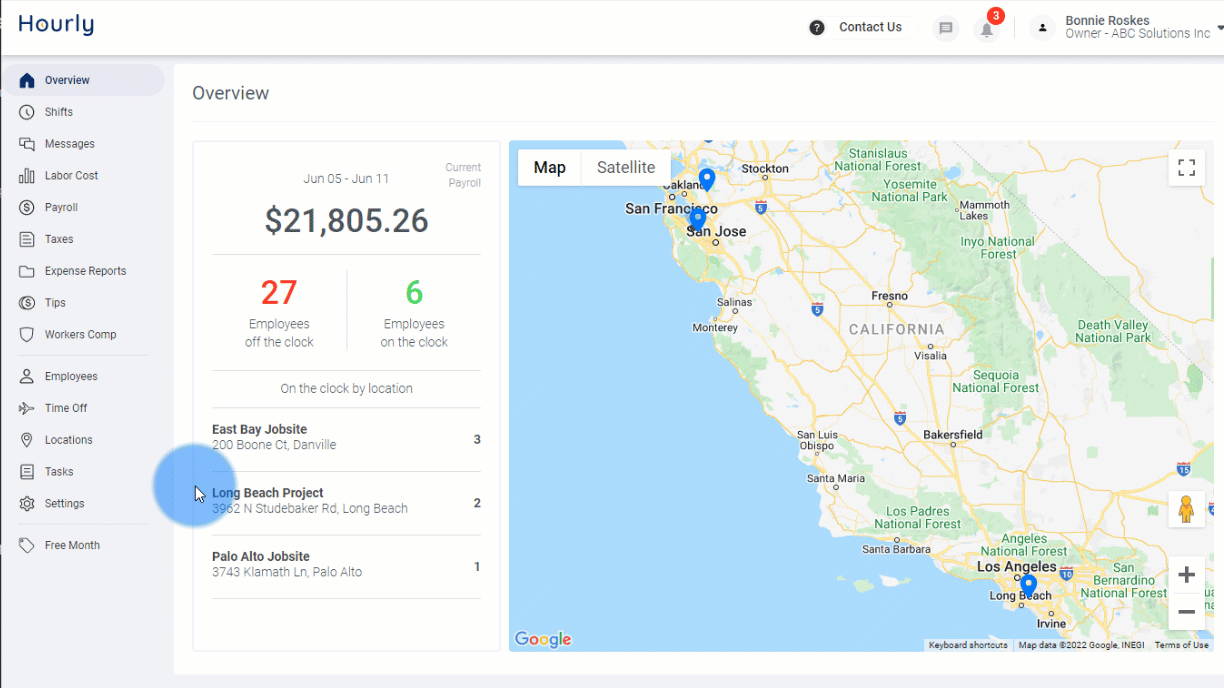Viewport: 1224px width, 688px height.
Task: Click the Google logo on map
Action: click(543, 639)
